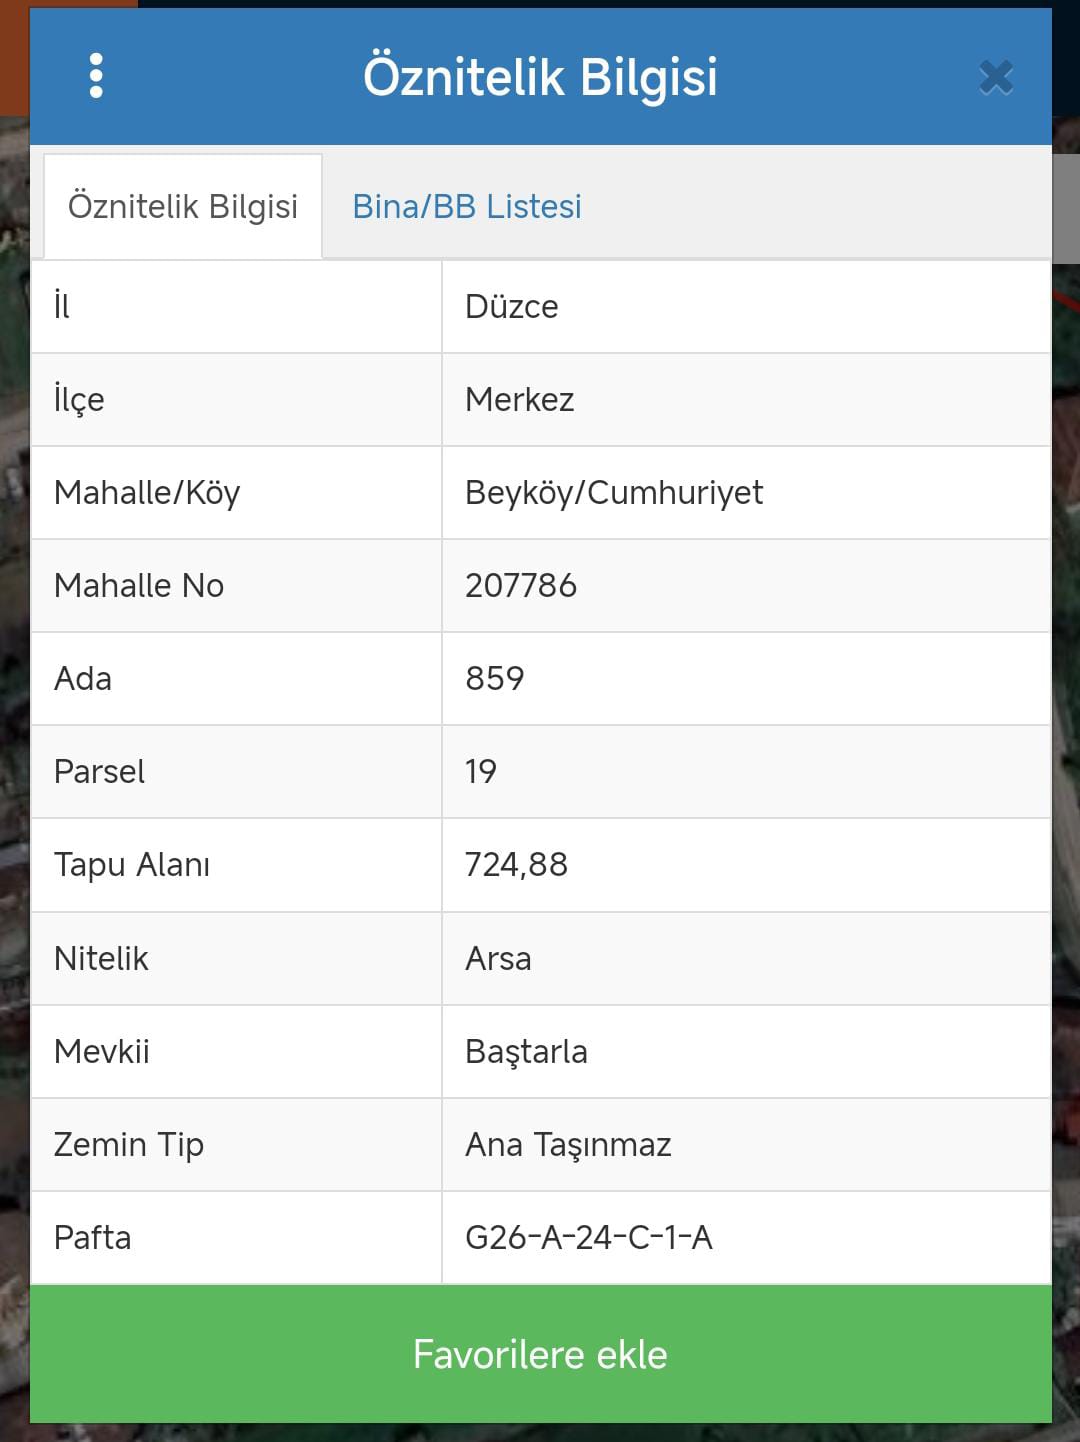Switch to the Bina/BB Listesi tab

467,206
